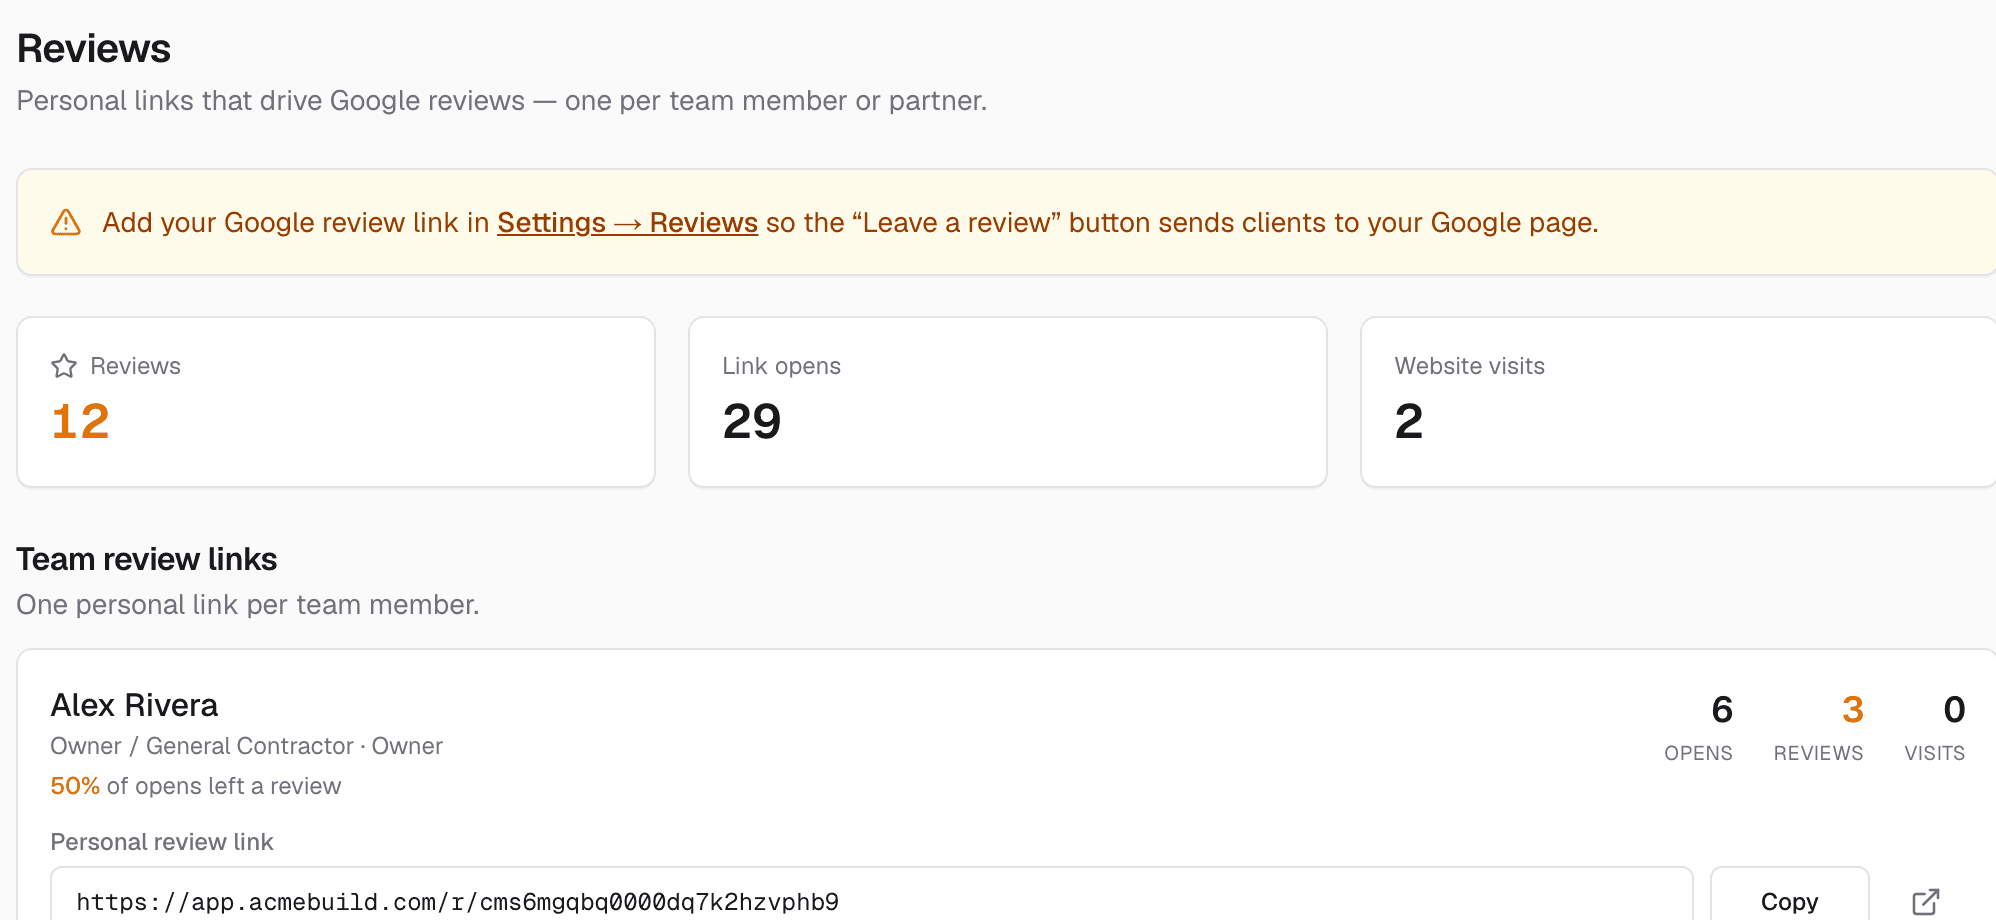
Task: Click Alex Rivera's 6 opens stat
Action: (x=1721, y=709)
